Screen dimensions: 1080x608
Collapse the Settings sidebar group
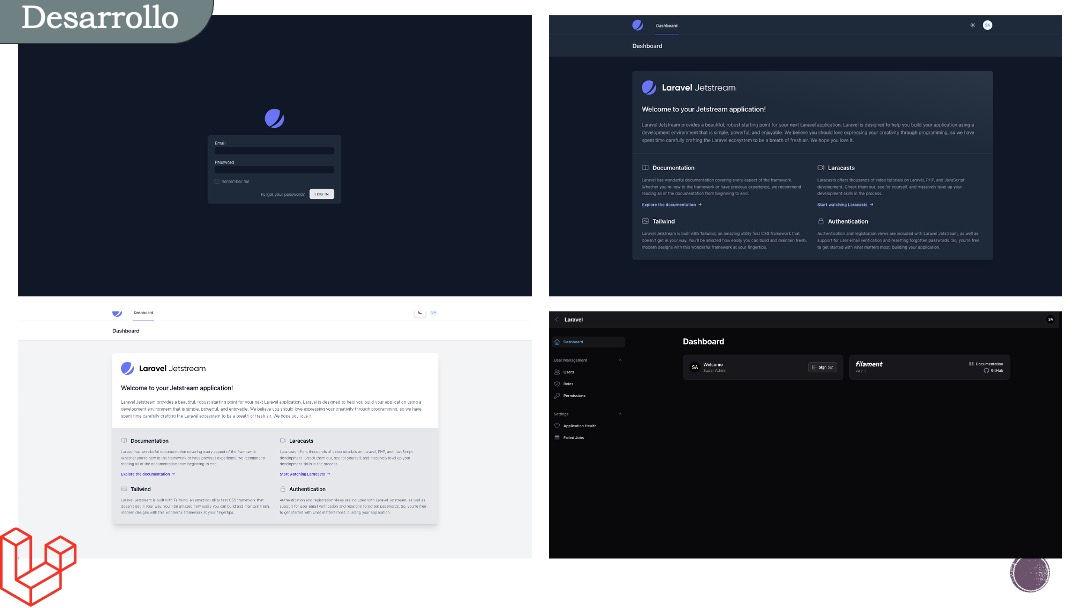620,413
